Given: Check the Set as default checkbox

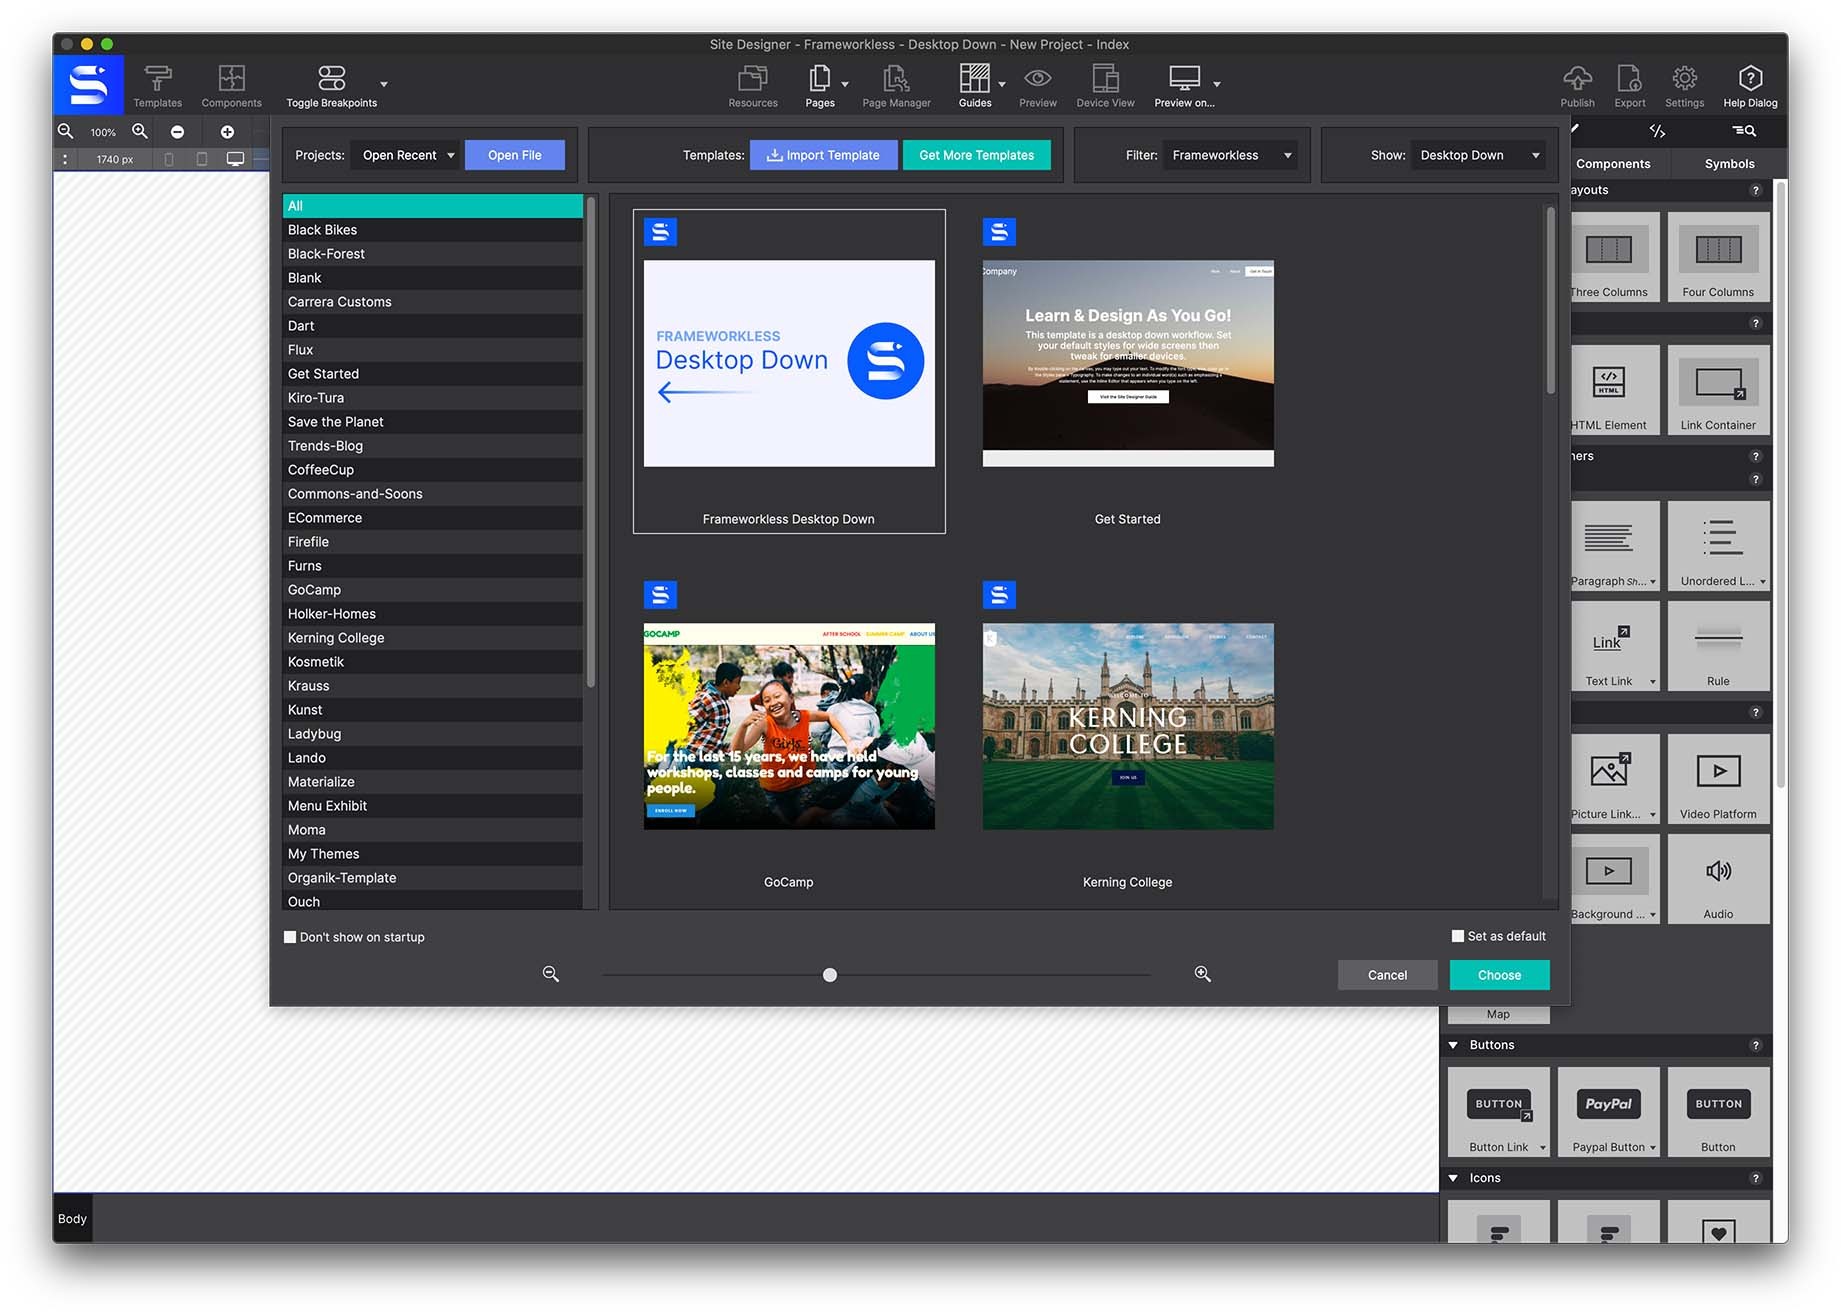Looking at the screenshot, I should coord(1458,936).
